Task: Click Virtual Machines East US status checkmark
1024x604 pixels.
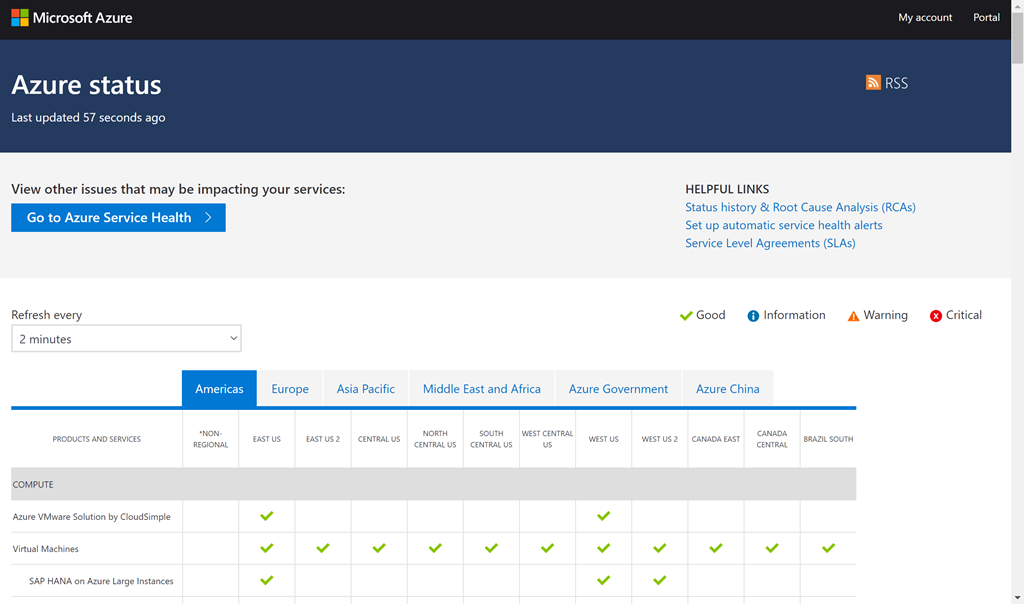Action: click(267, 549)
